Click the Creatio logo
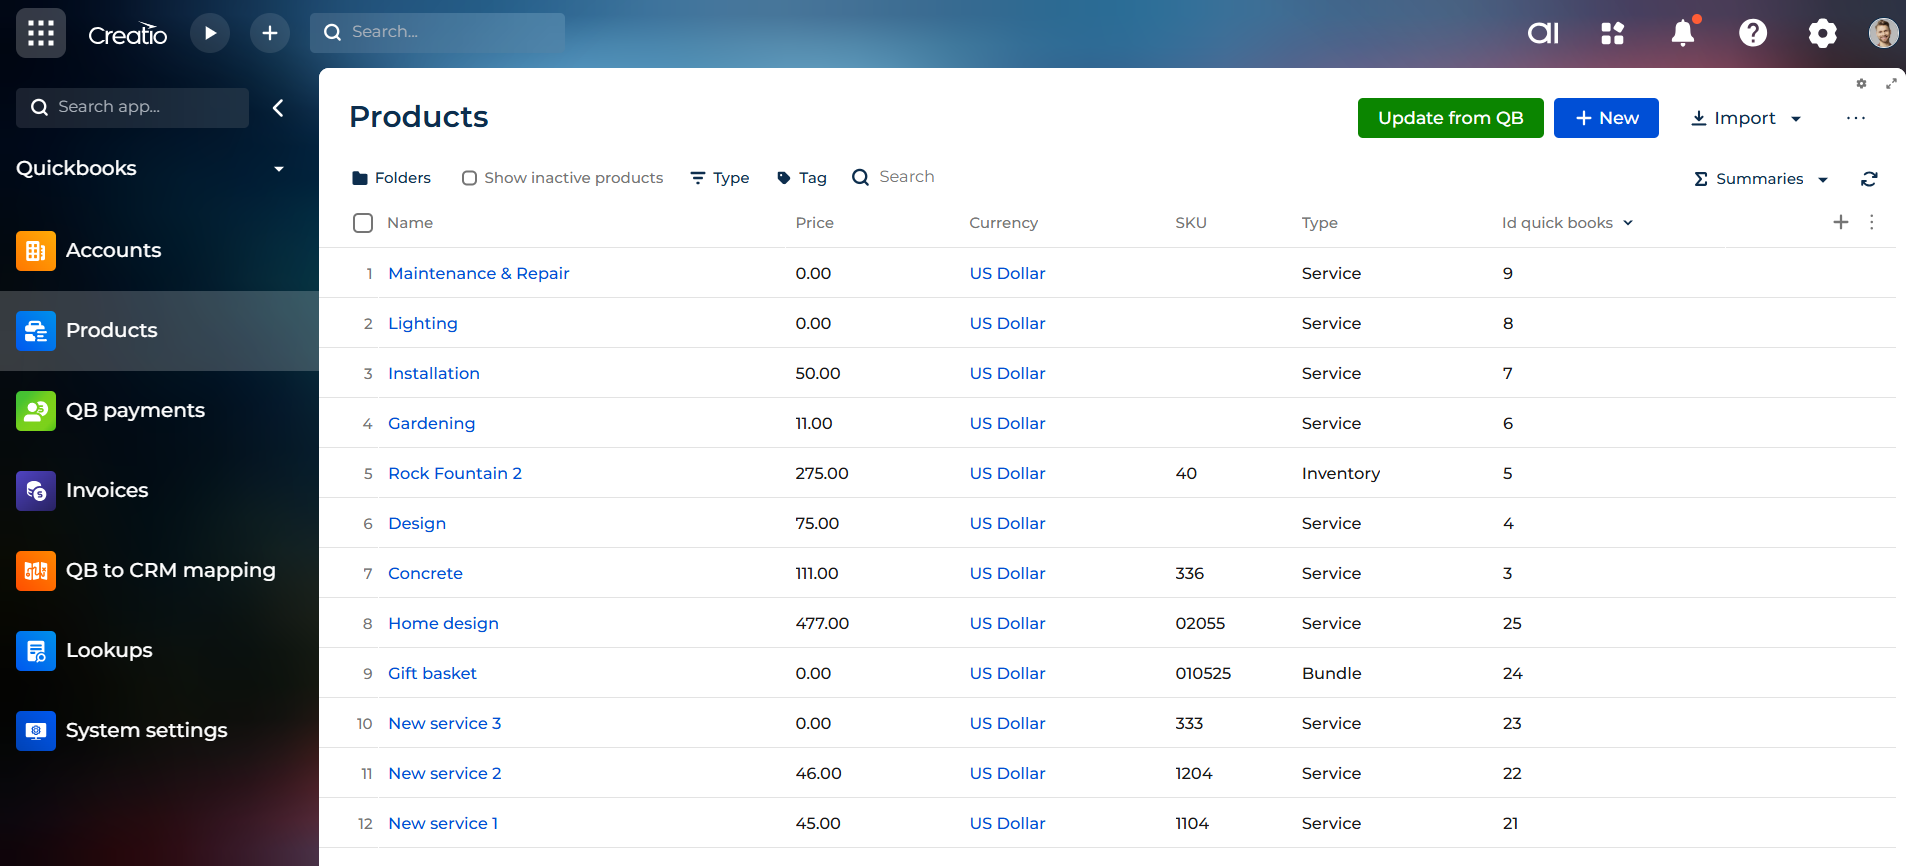Image resolution: width=1906 pixels, height=866 pixels. point(128,34)
